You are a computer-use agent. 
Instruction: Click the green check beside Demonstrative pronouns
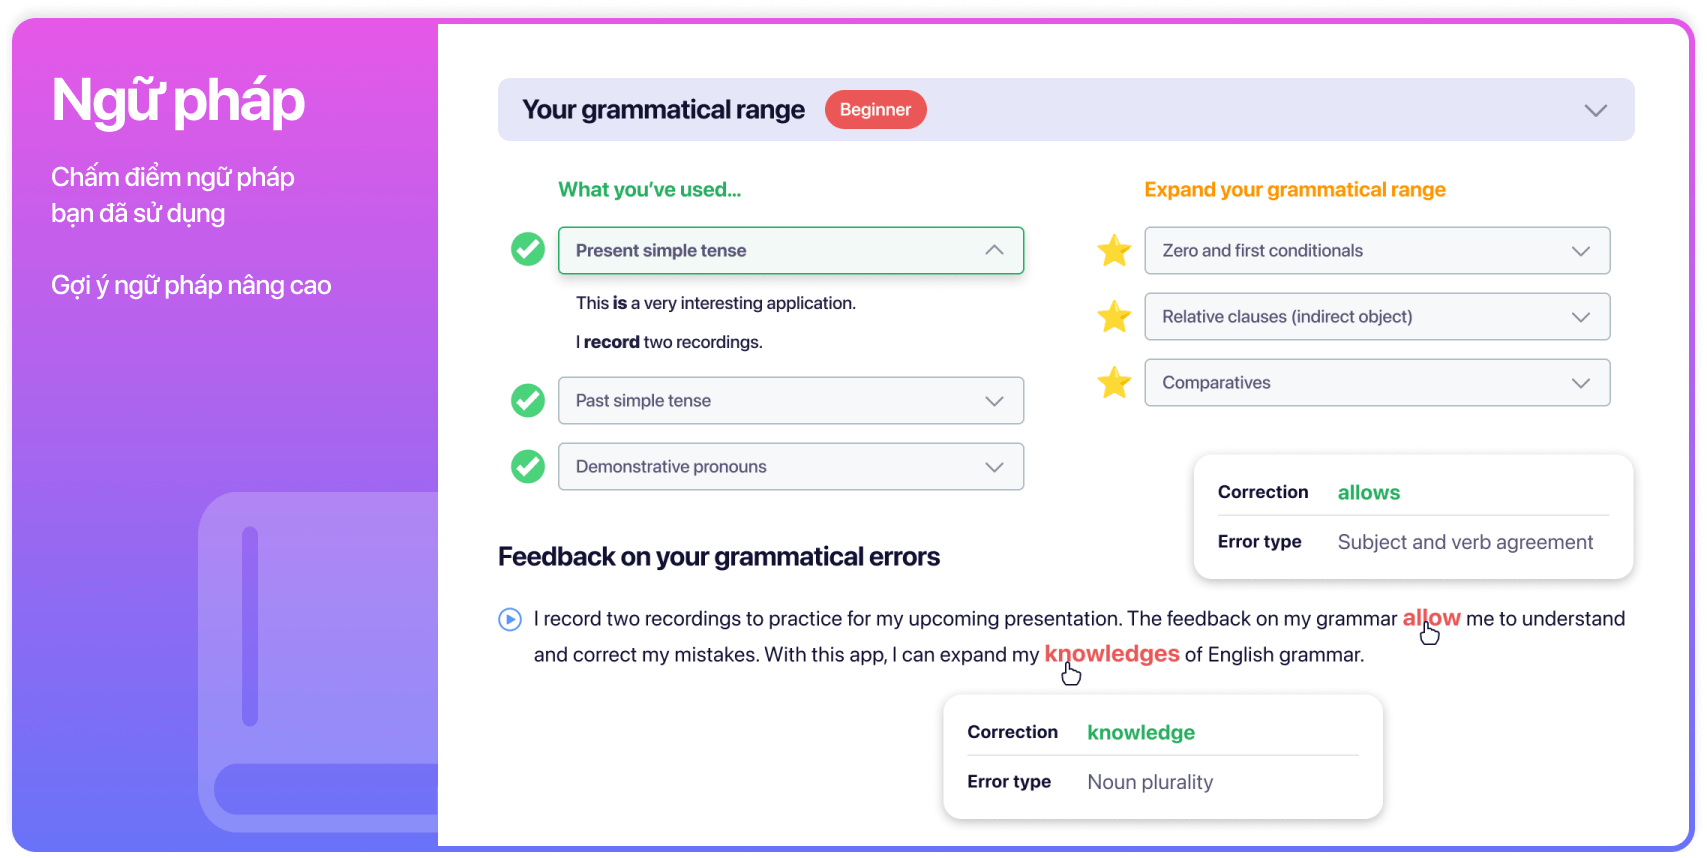(528, 466)
